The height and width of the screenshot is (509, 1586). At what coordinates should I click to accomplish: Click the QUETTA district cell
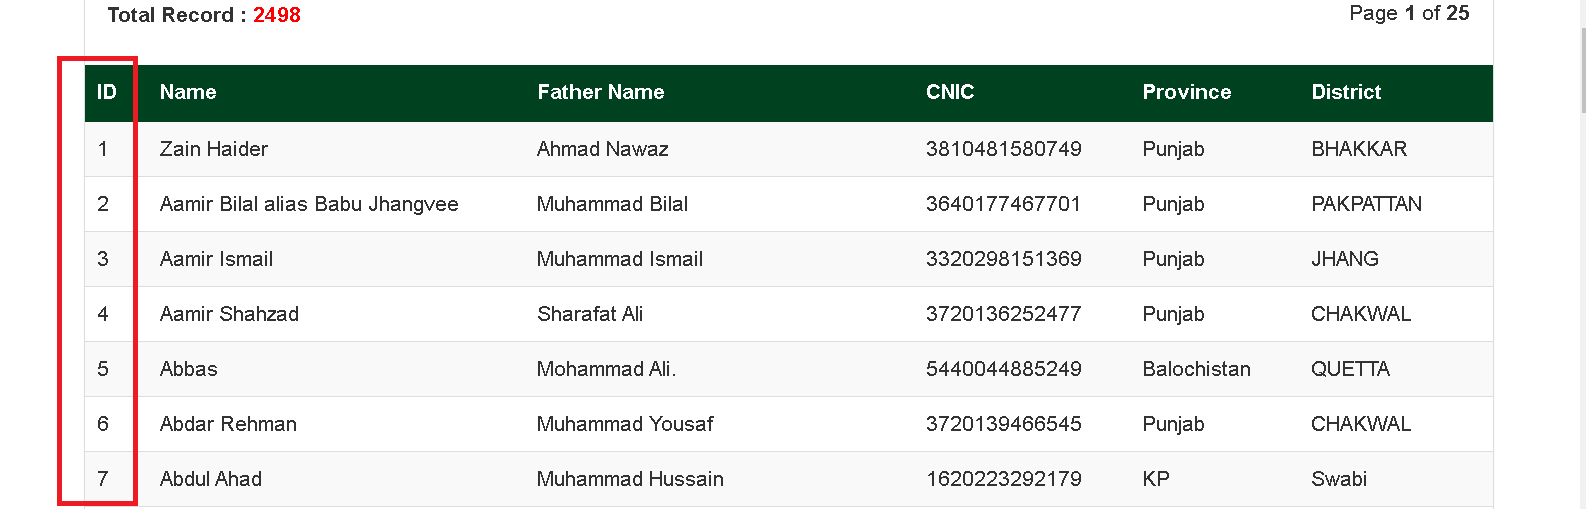tap(1350, 369)
